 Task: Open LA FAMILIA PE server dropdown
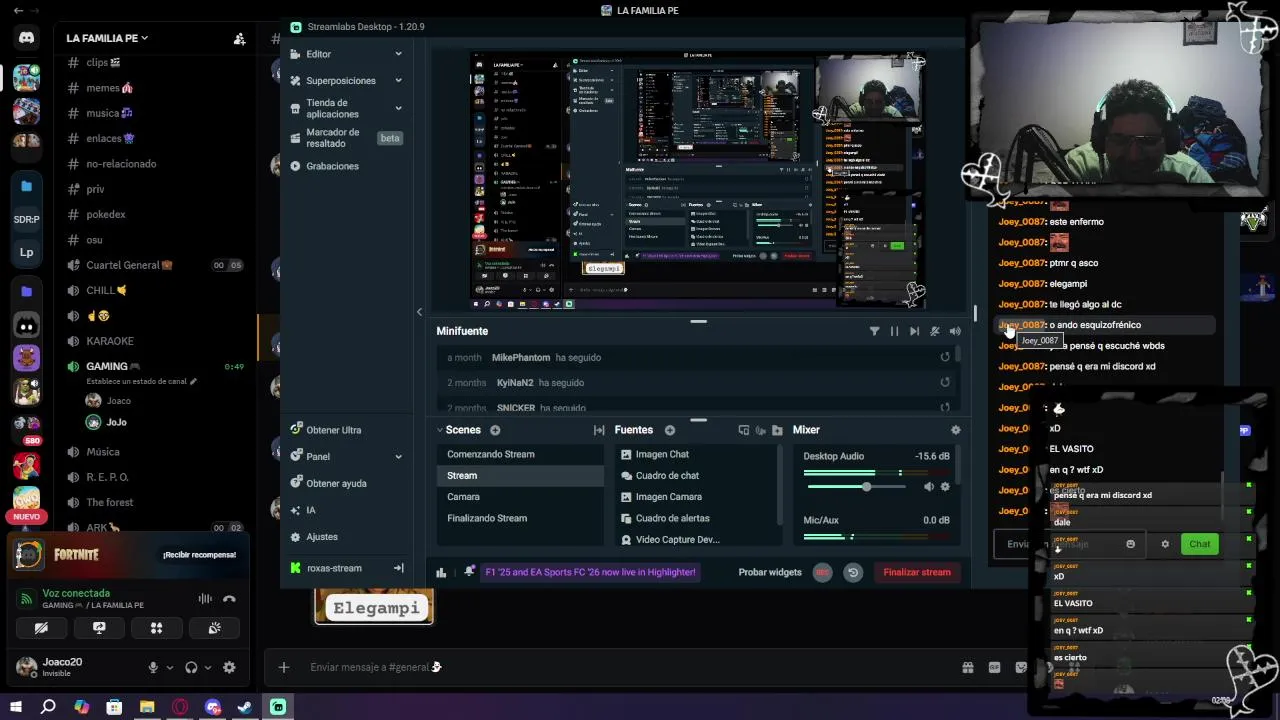tap(107, 38)
